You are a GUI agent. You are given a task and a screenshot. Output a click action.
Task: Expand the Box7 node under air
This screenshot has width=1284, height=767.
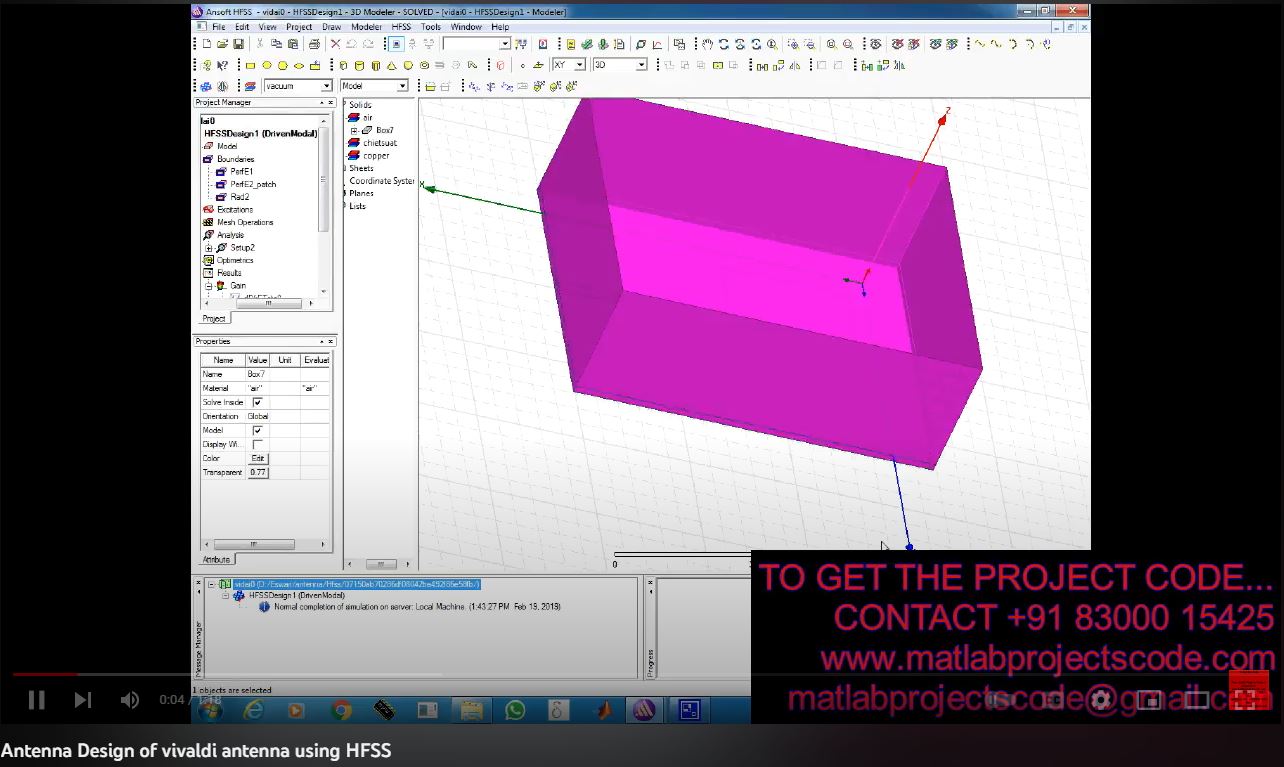pyautogui.click(x=354, y=131)
